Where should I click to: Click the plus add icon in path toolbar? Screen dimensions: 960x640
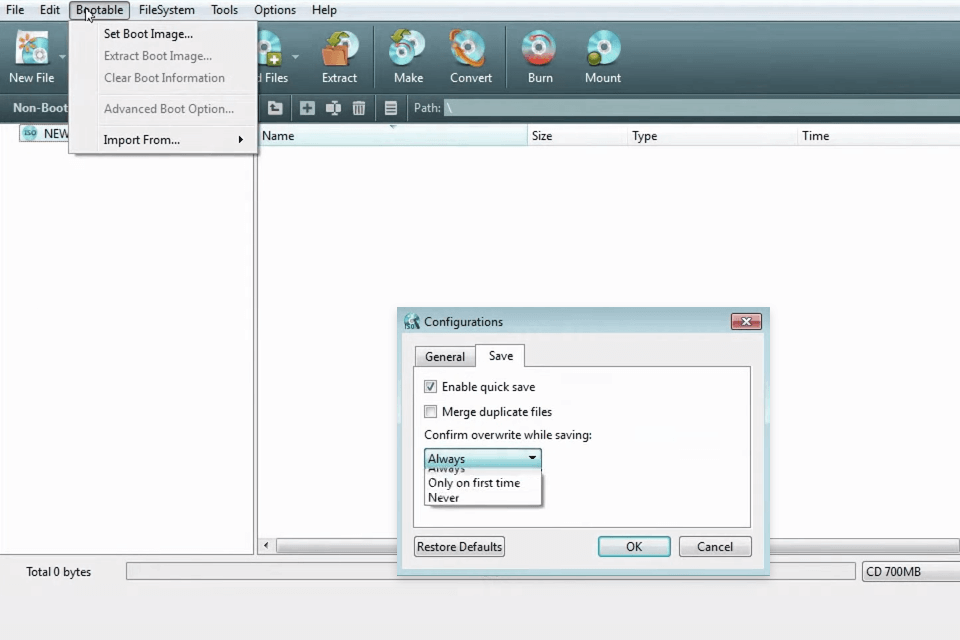(x=307, y=108)
